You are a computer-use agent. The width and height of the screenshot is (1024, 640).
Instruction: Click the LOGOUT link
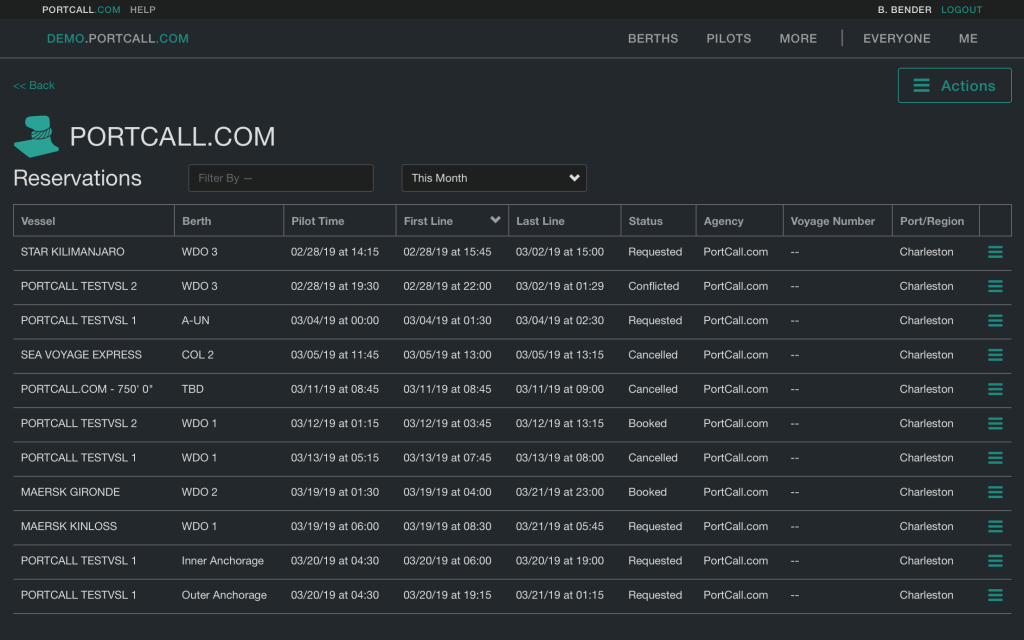click(961, 9)
